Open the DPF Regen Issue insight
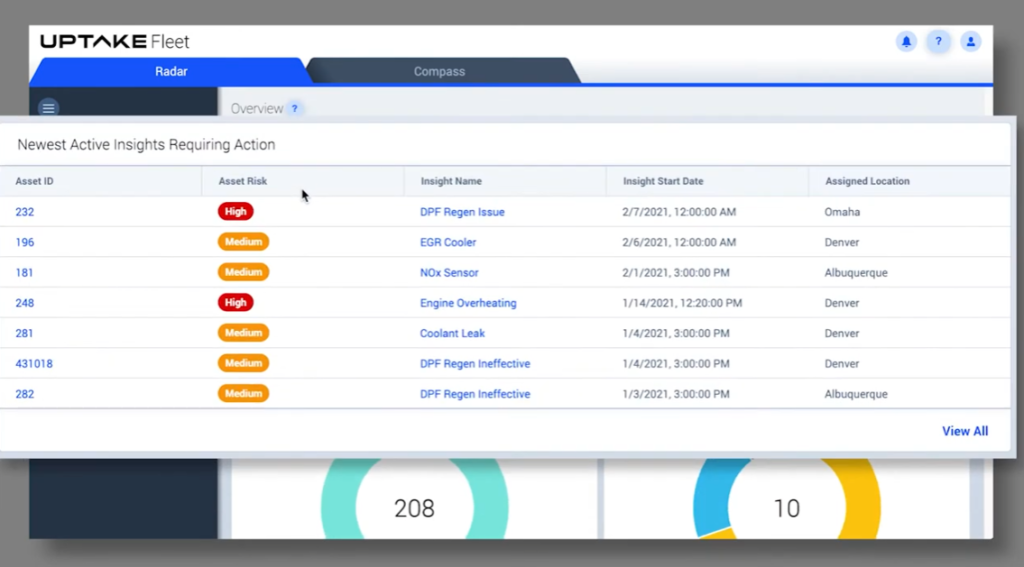Screen dimensions: 1024x567 [462, 212]
